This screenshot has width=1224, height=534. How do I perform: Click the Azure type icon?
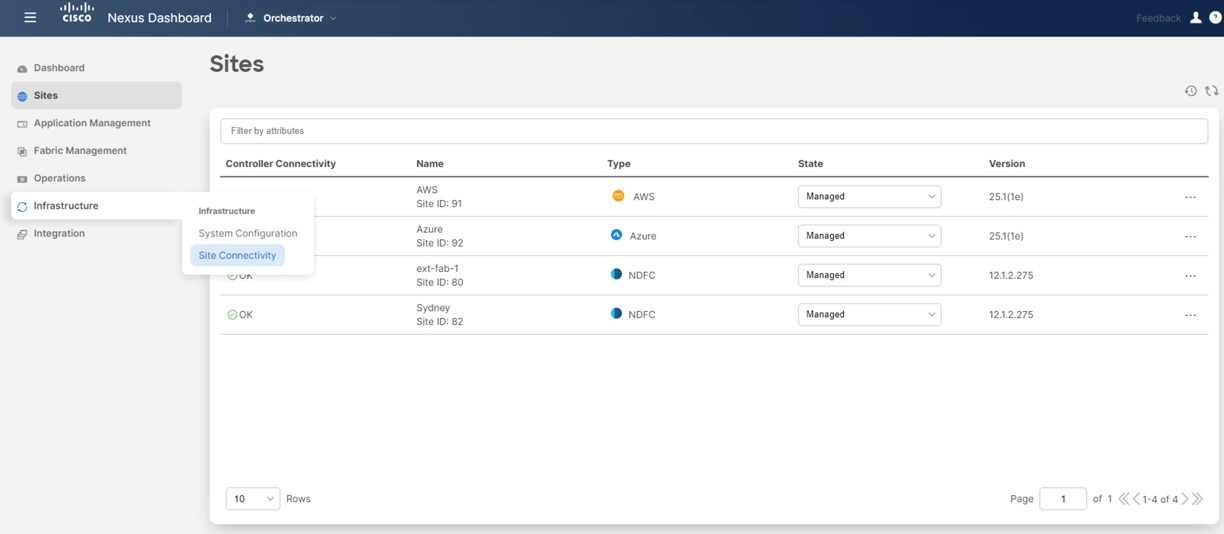[x=617, y=235]
